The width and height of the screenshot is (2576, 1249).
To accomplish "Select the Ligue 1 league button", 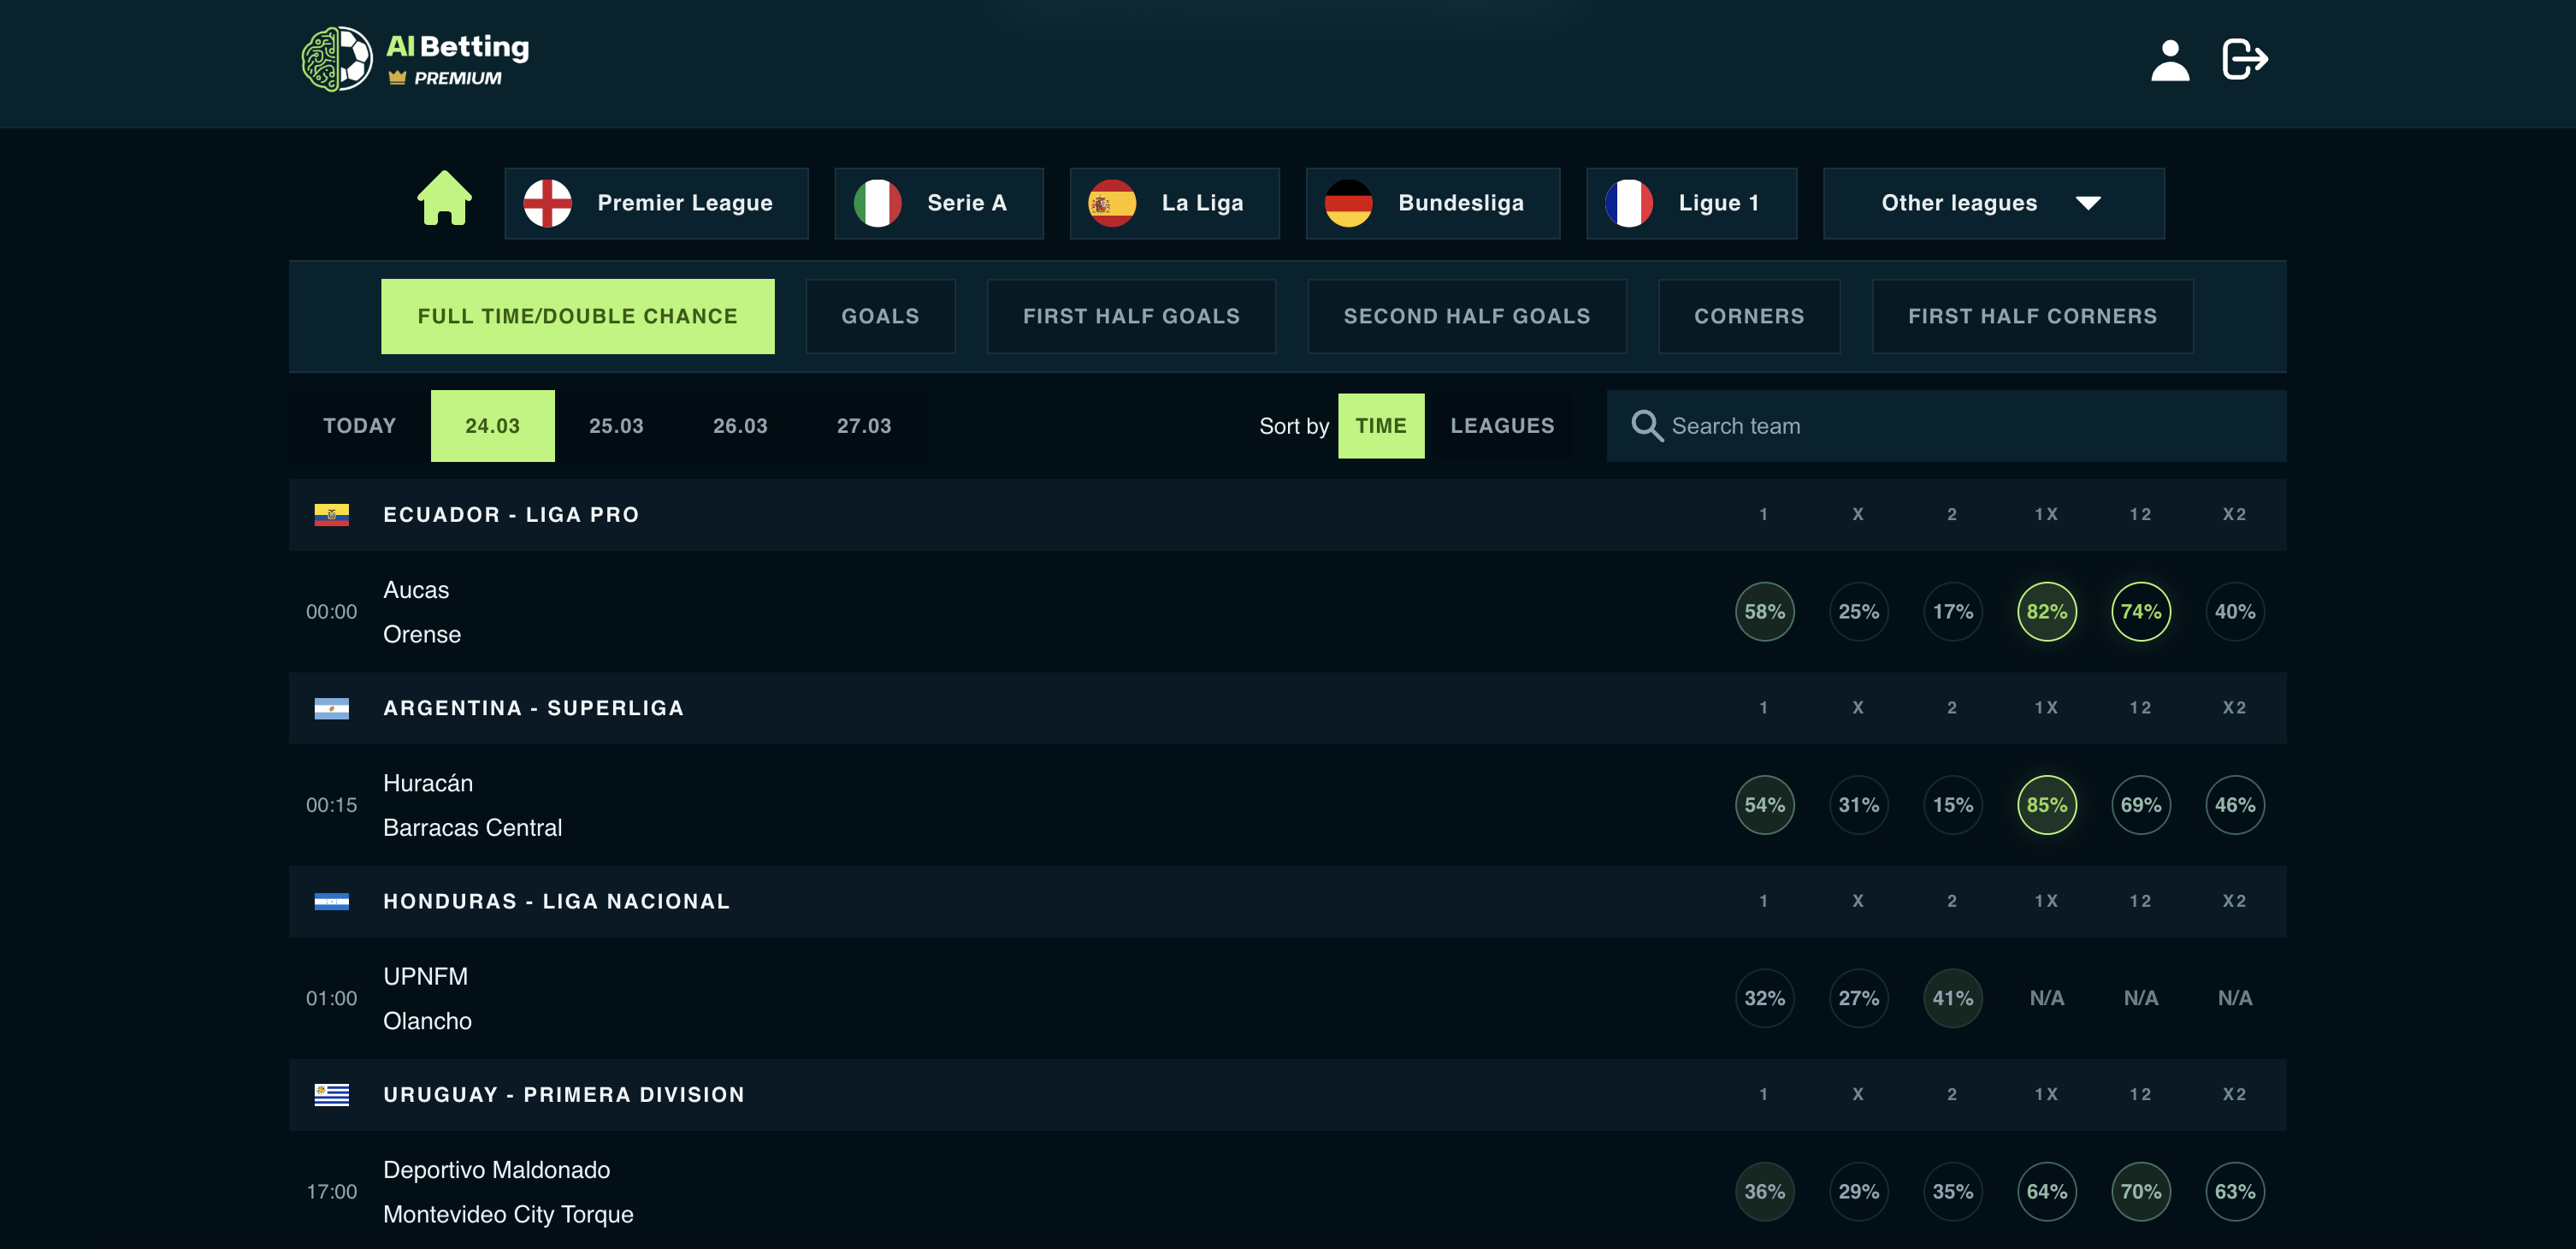I will pos(1690,203).
